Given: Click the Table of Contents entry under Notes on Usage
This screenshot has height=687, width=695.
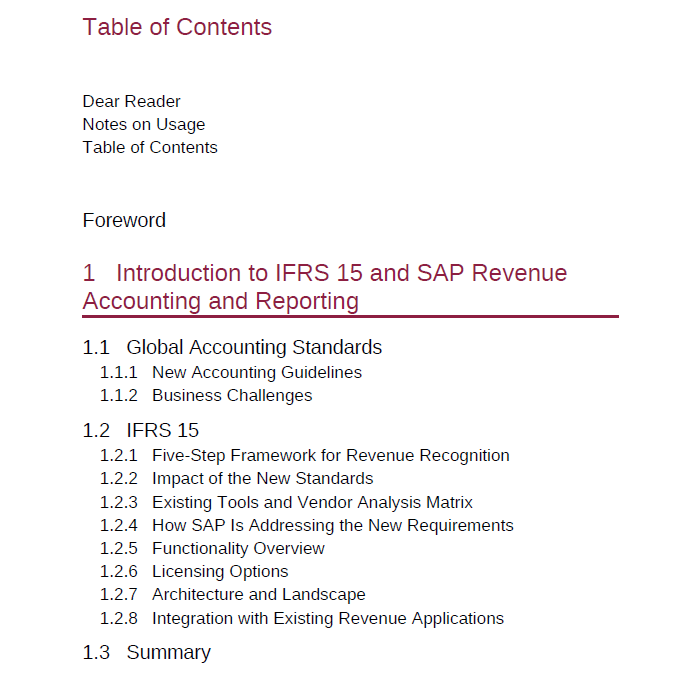Looking at the screenshot, I should pos(150,148).
